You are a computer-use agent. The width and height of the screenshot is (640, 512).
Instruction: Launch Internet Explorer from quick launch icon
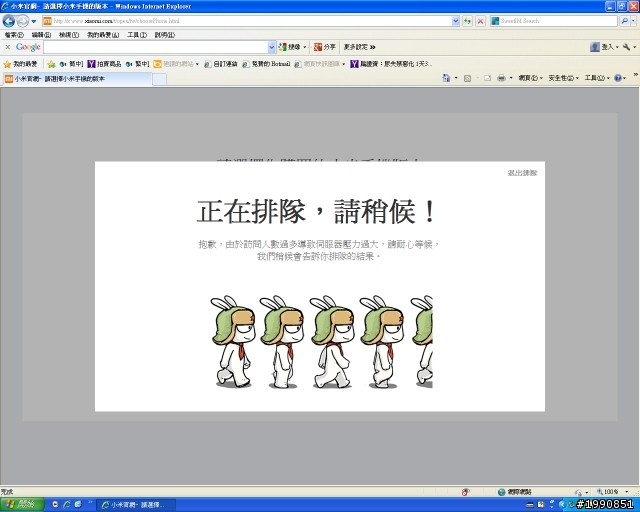(x=67, y=505)
